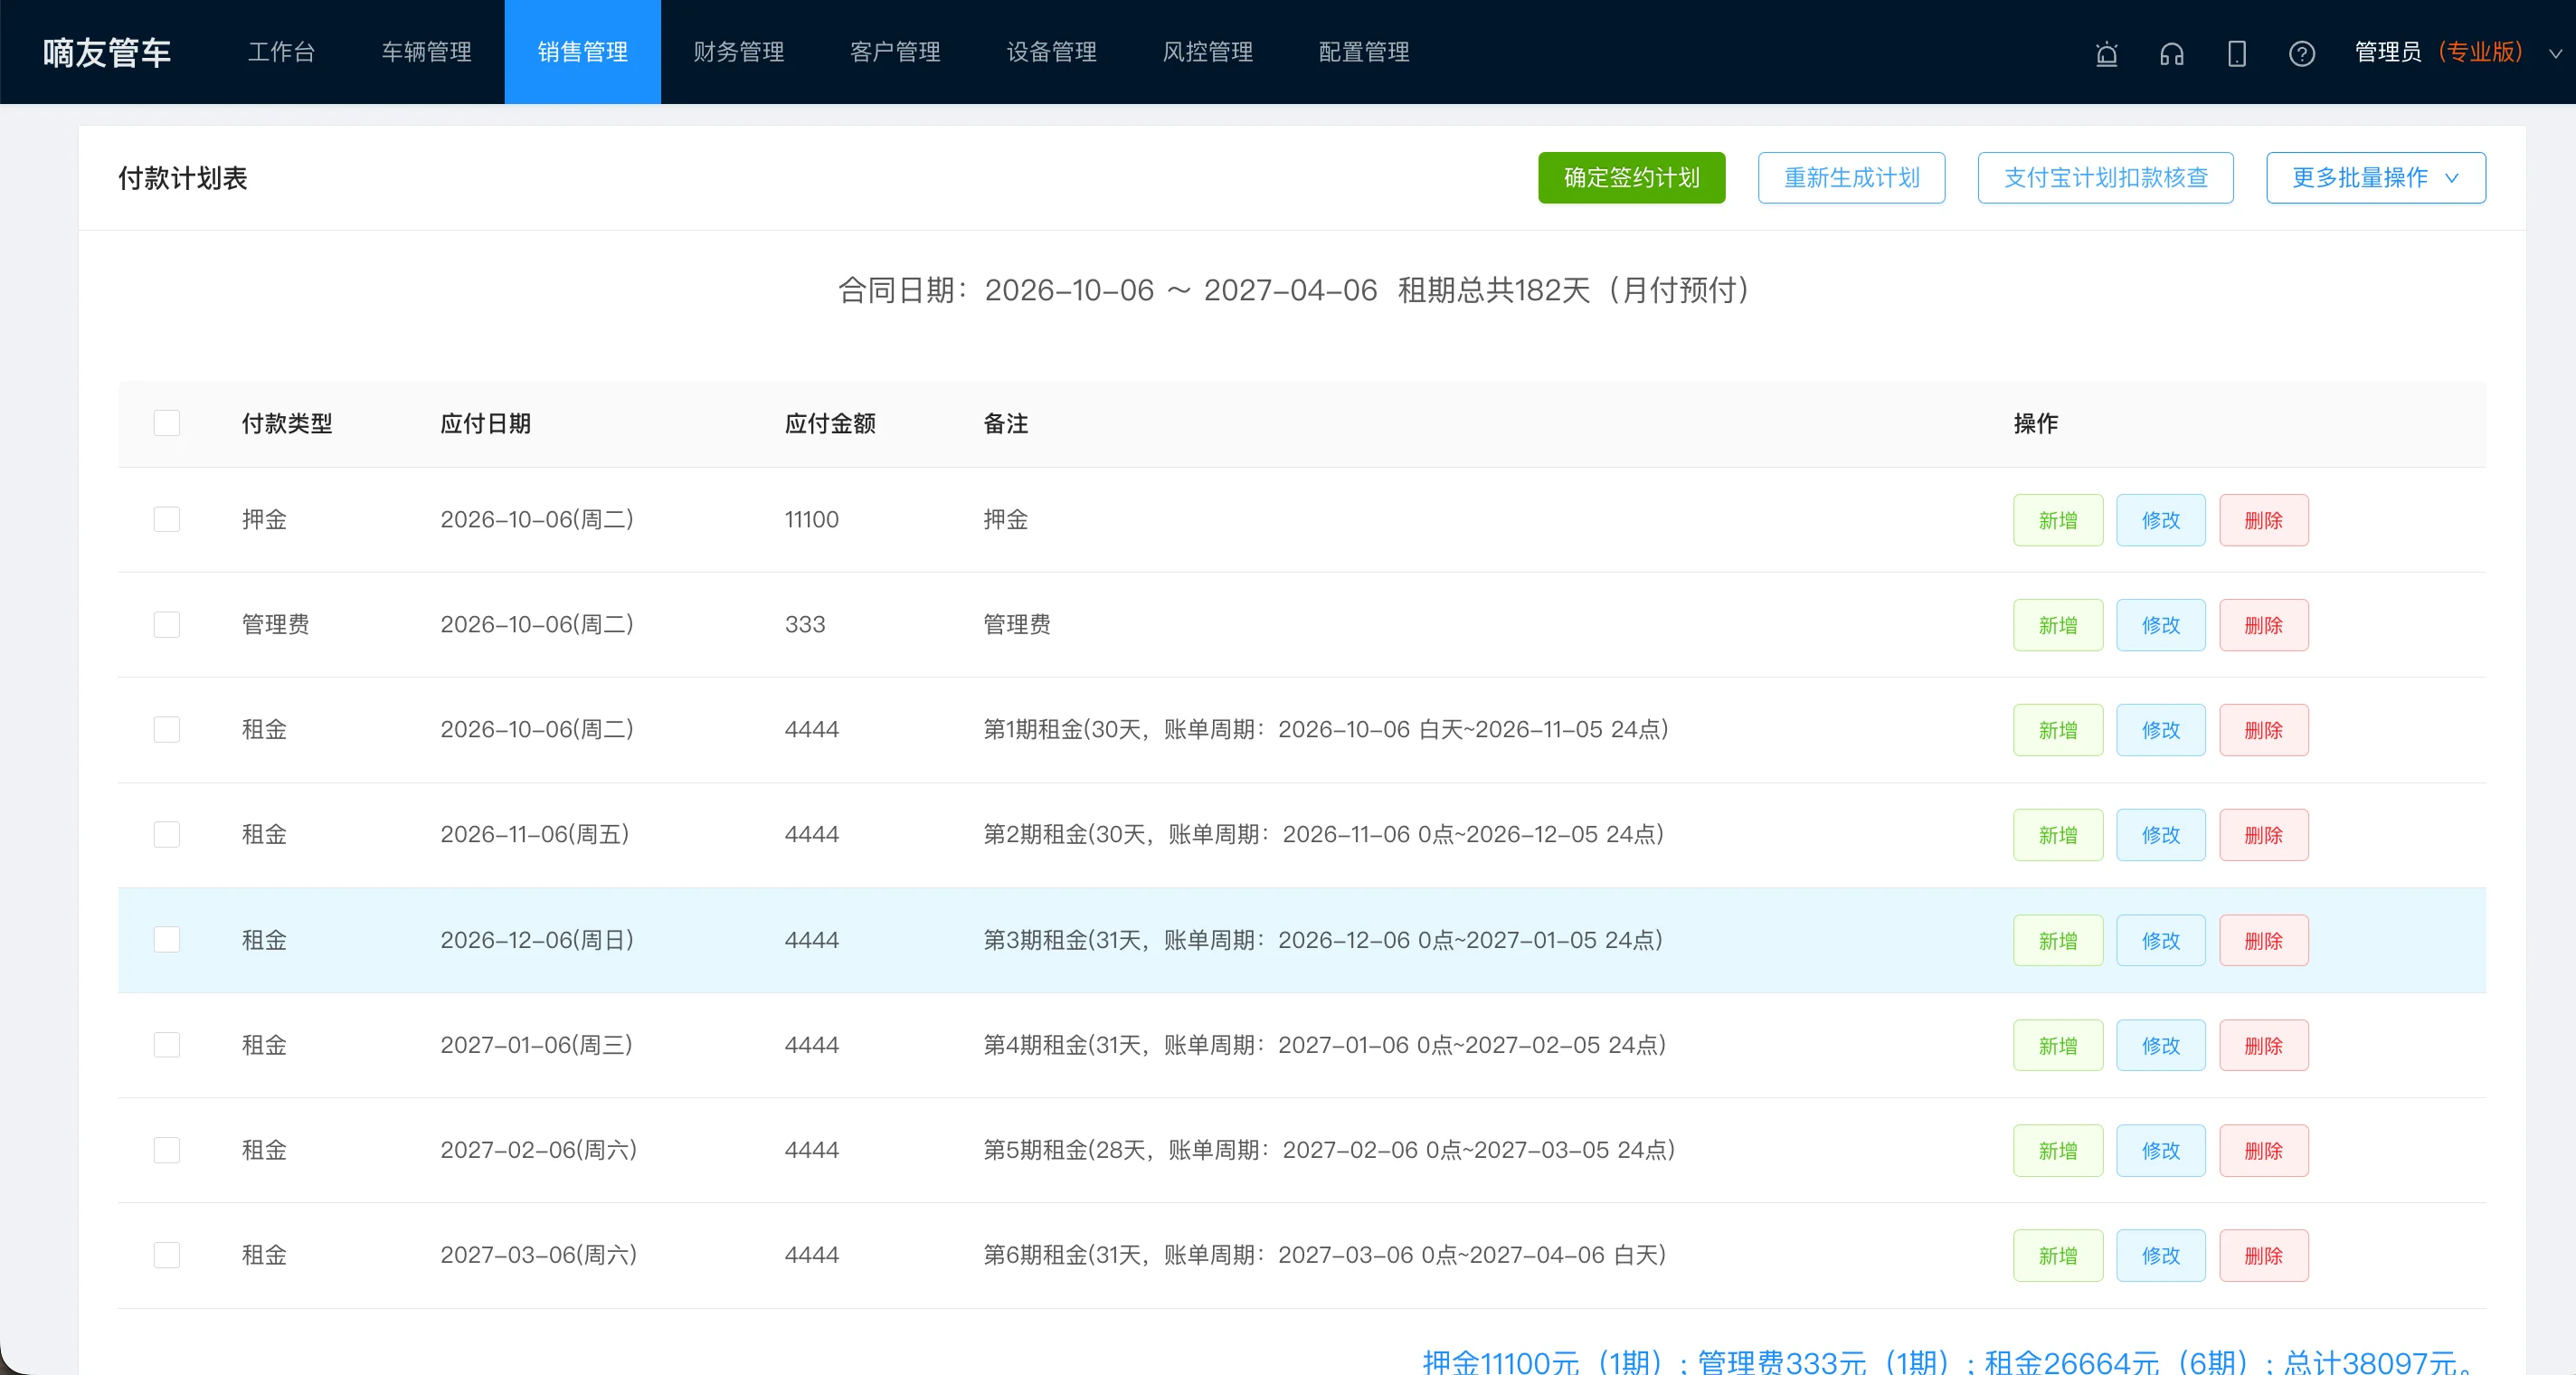Open 客户管理 menu

pyautogui.click(x=895, y=52)
